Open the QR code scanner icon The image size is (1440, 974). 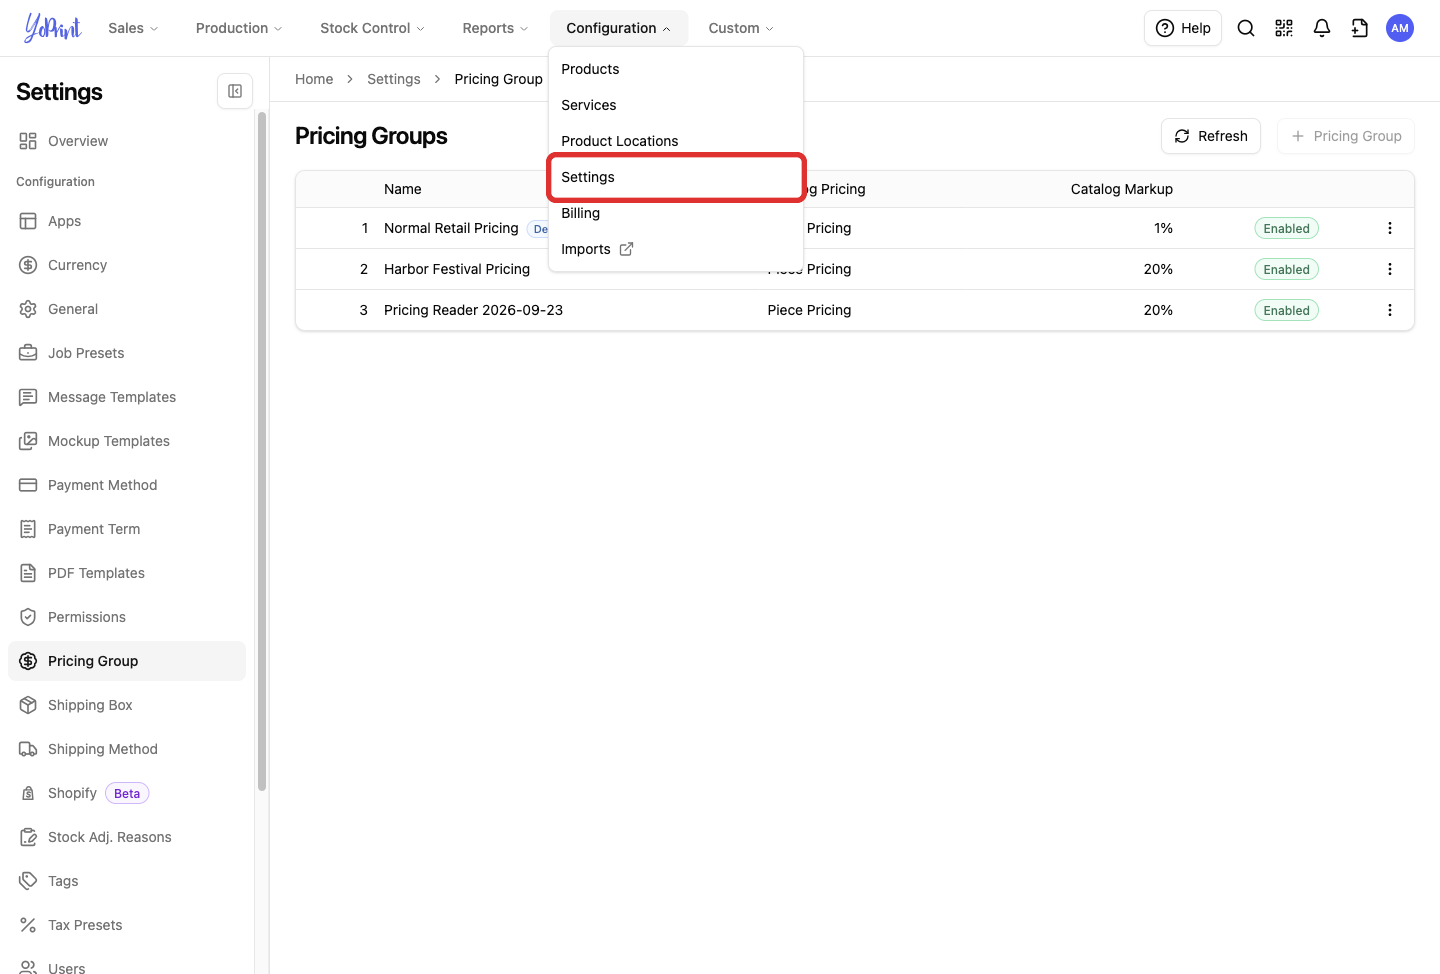pyautogui.click(x=1284, y=28)
